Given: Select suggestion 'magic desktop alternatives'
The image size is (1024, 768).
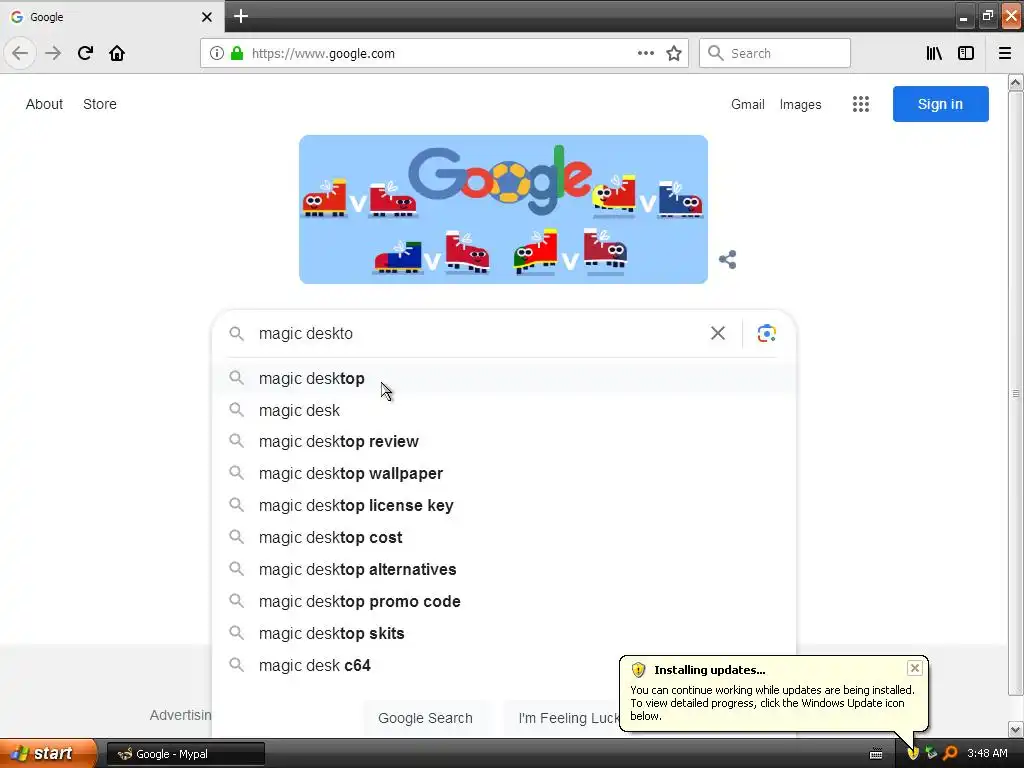Looking at the screenshot, I should [x=504, y=569].
